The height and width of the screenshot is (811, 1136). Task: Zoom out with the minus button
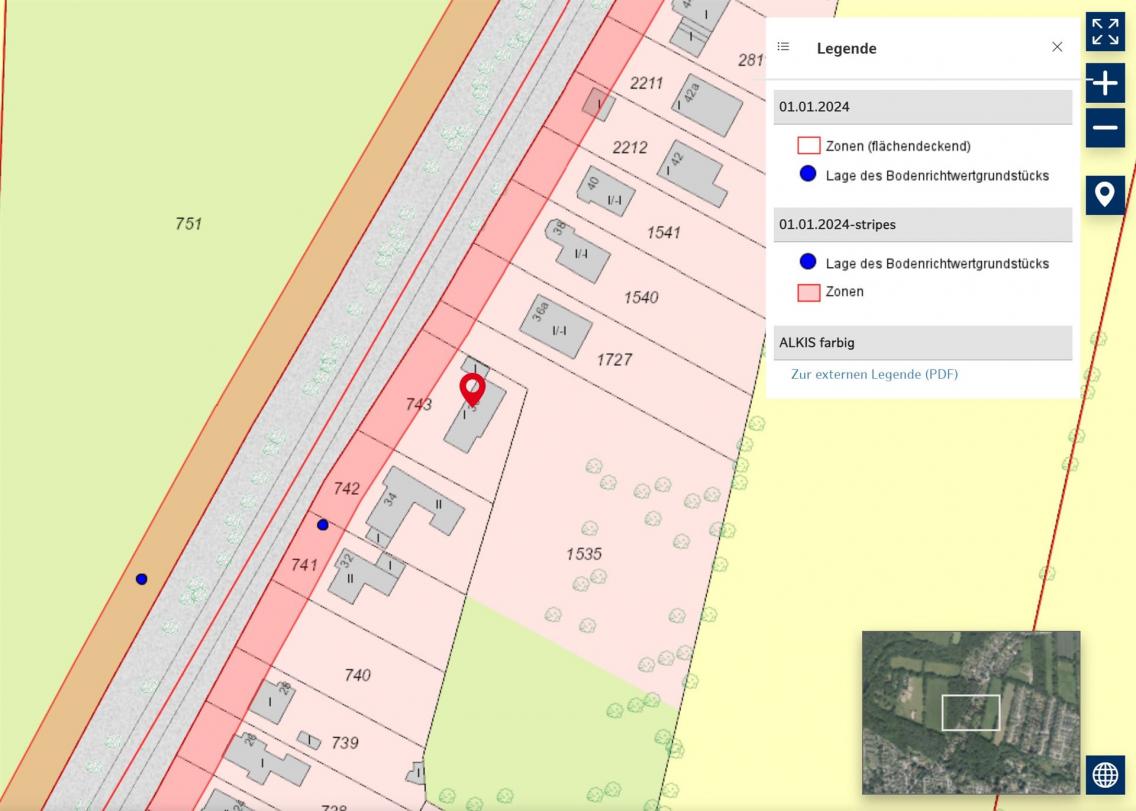pyautogui.click(x=1105, y=128)
